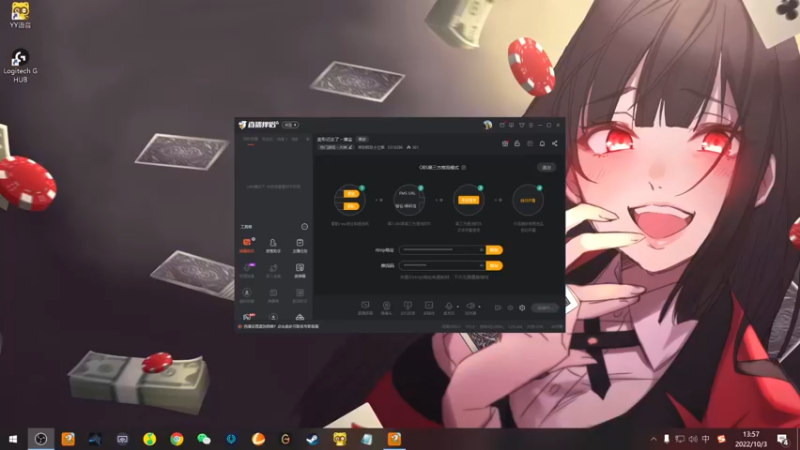Click the orange text in the fourth step circle
The image size is (800, 450).
(528, 201)
